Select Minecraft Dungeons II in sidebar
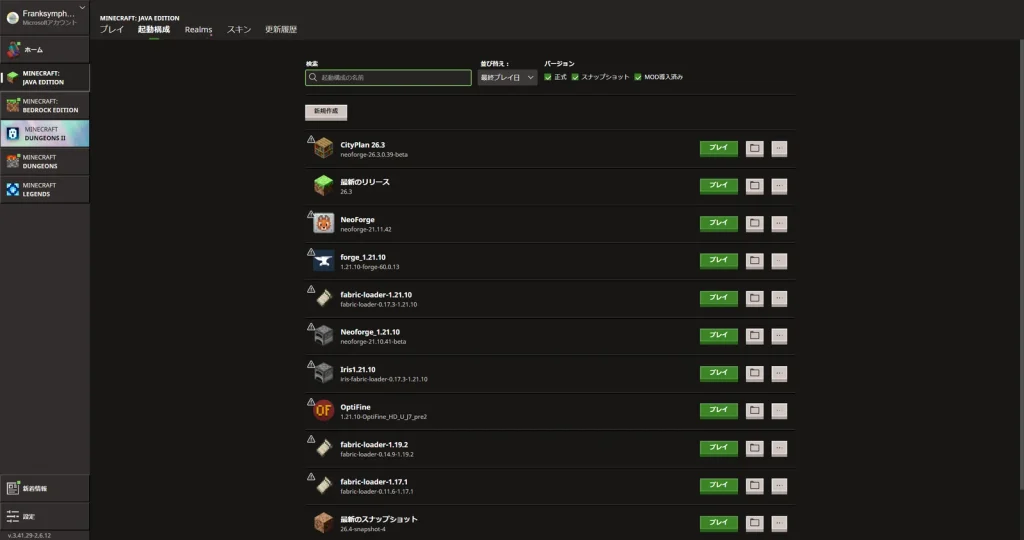The height and width of the screenshot is (540, 1024). pyautogui.click(x=44, y=133)
